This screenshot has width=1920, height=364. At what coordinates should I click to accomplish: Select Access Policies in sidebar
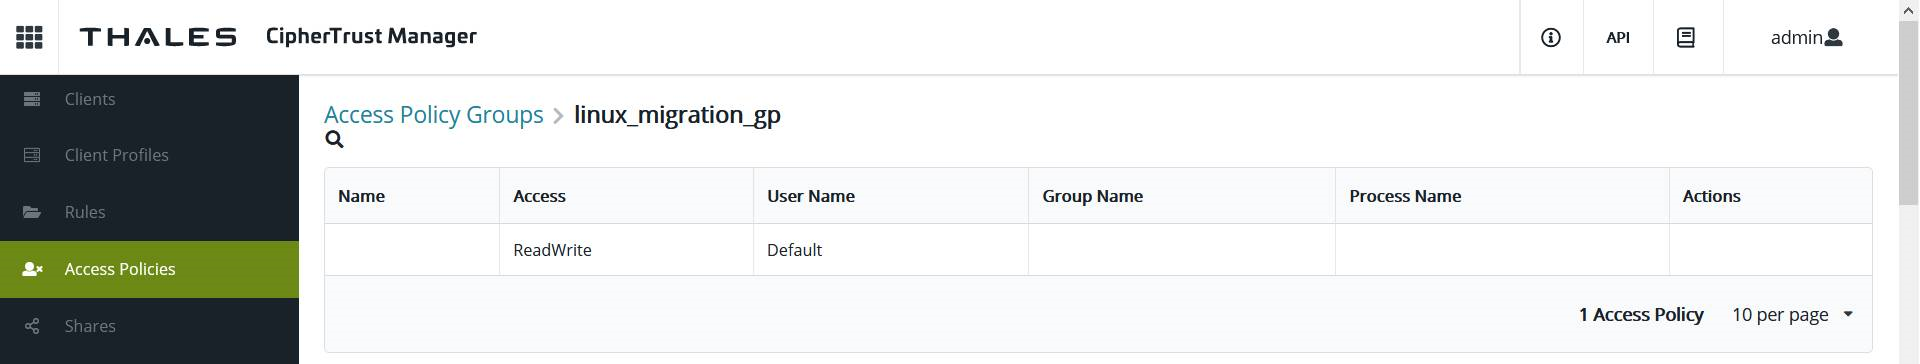click(x=149, y=269)
